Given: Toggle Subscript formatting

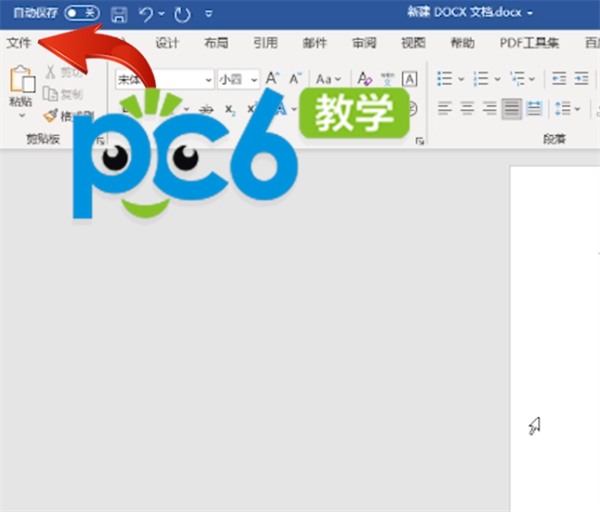Looking at the screenshot, I should click(230, 110).
